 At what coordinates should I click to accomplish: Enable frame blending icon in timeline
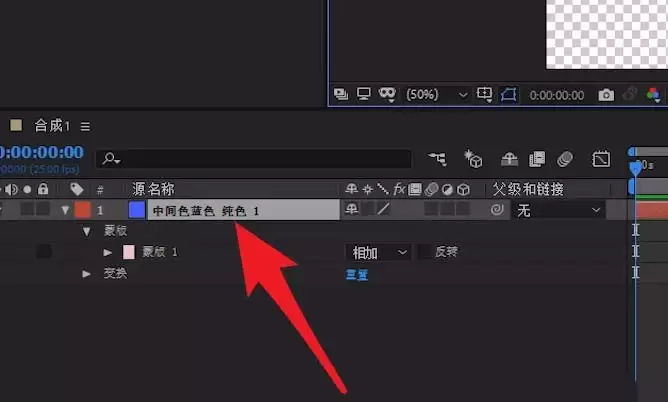537,159
